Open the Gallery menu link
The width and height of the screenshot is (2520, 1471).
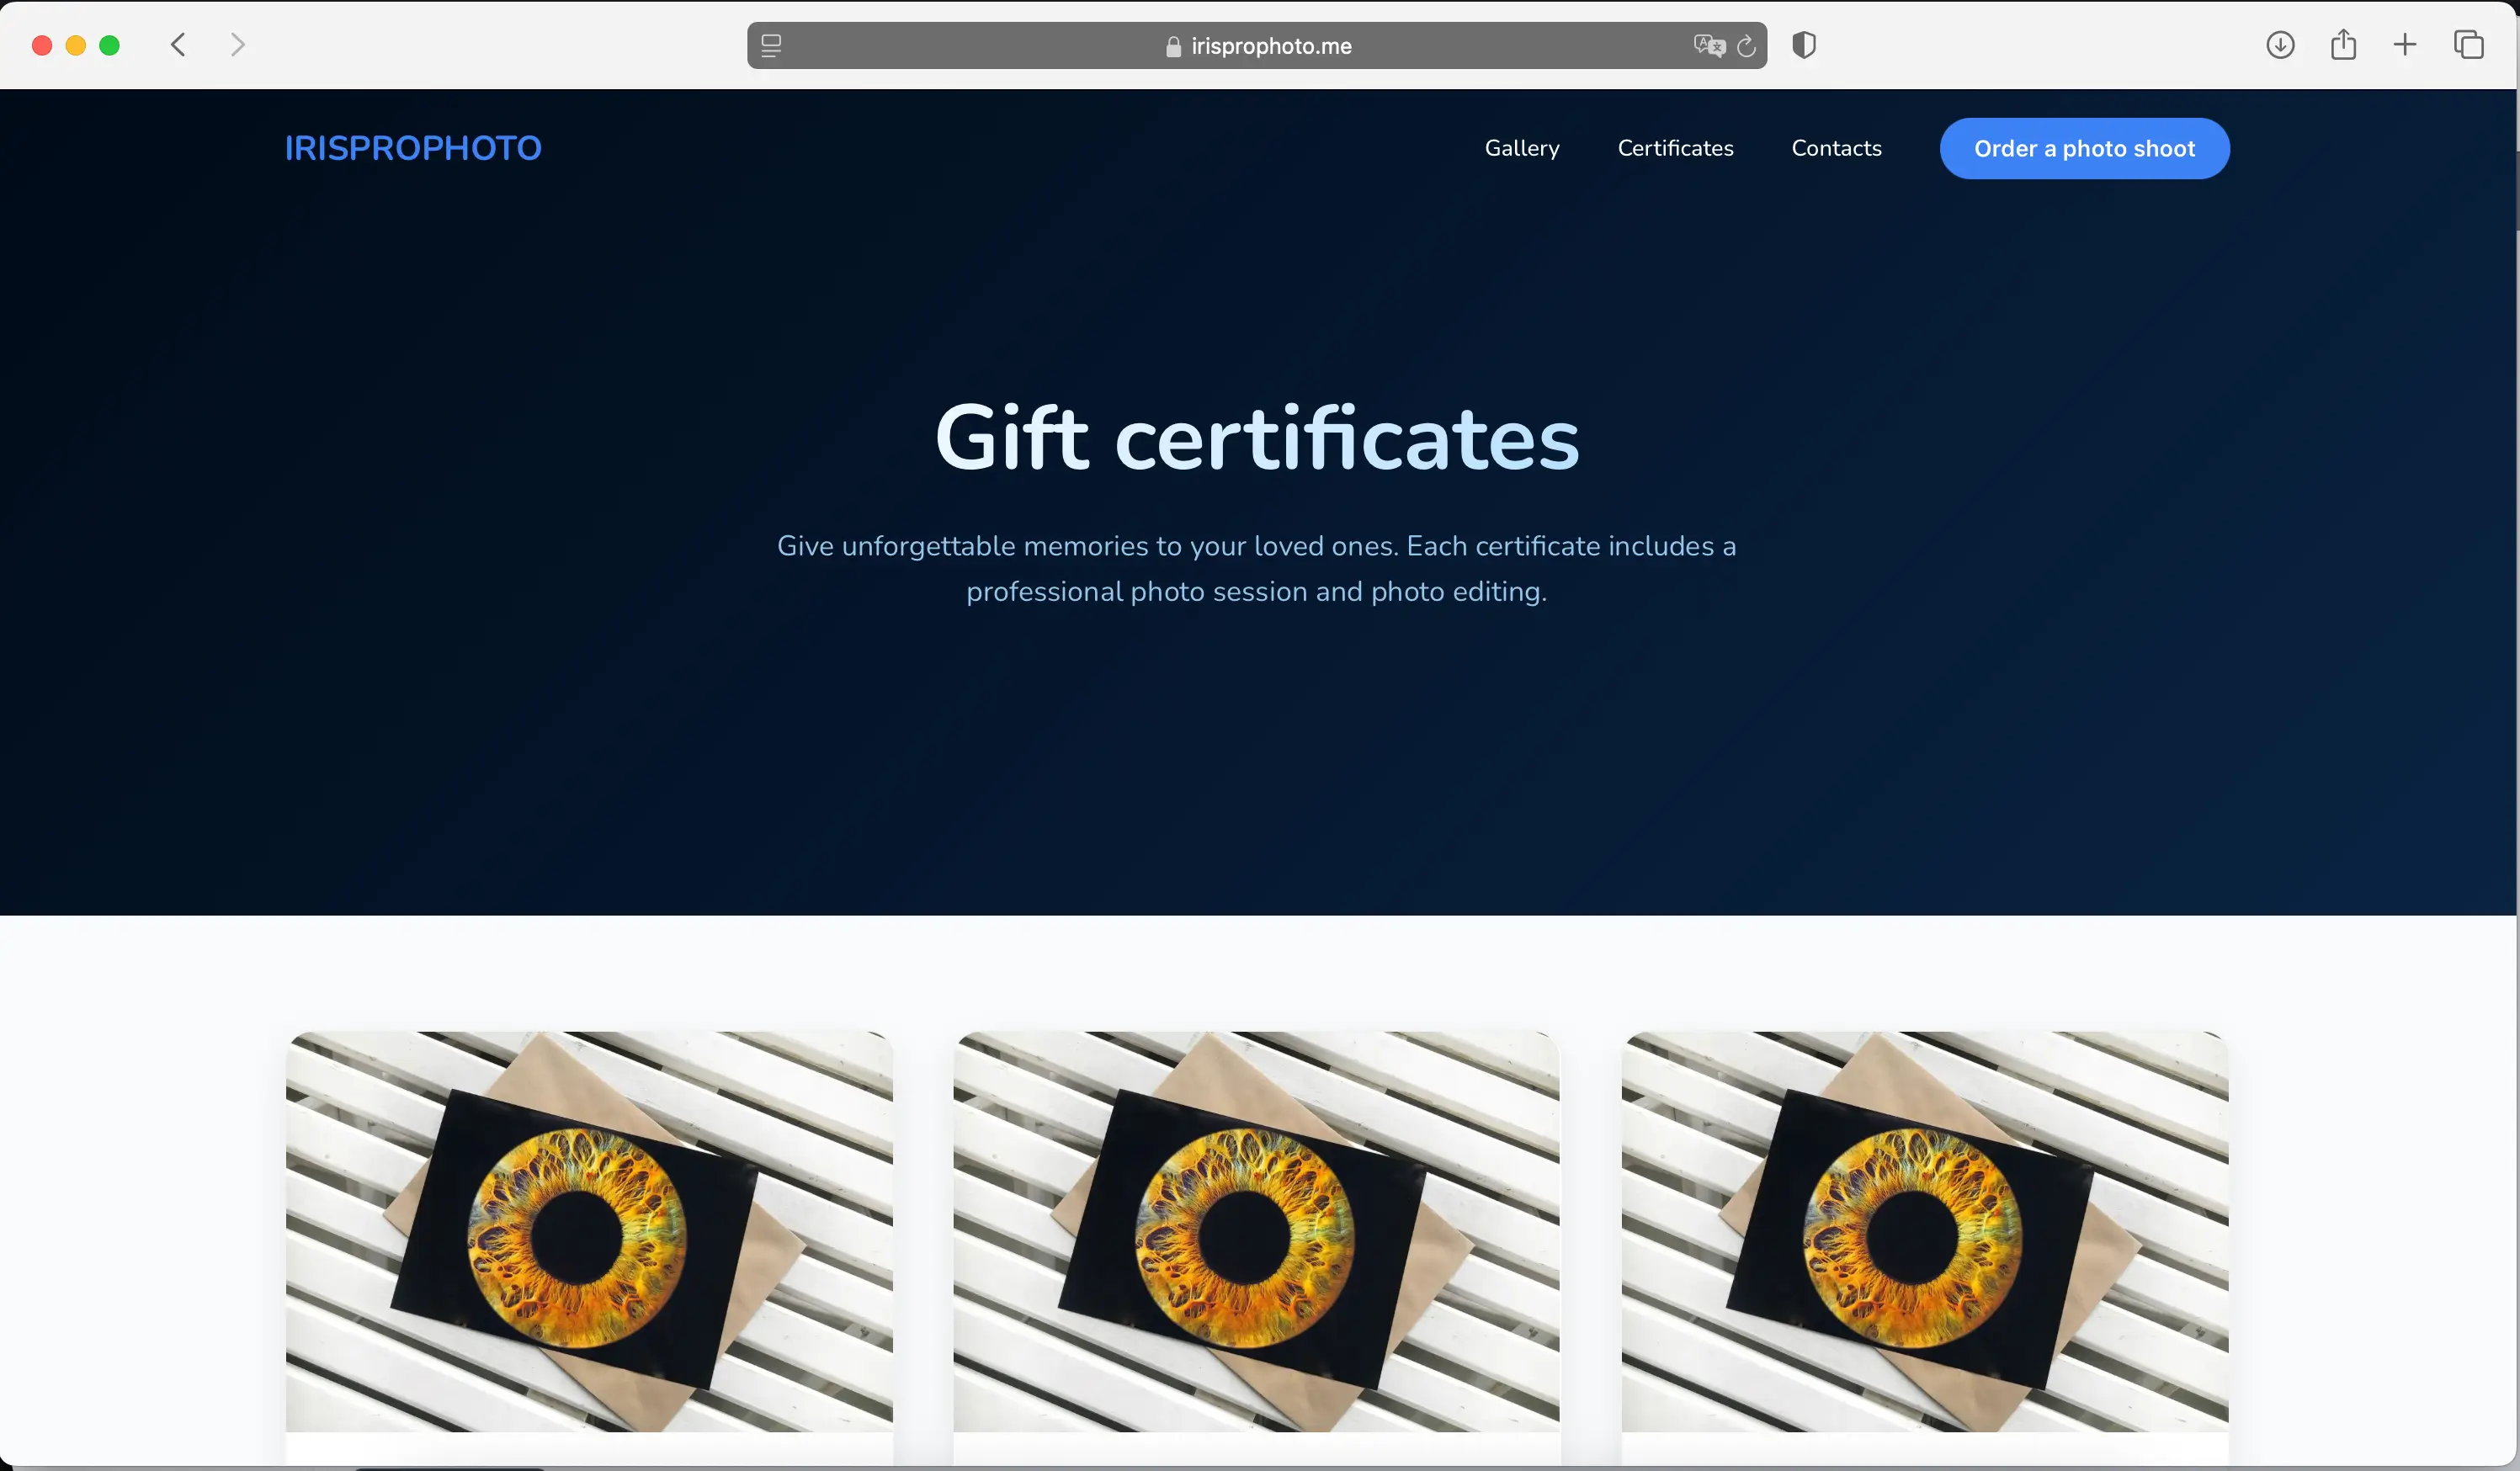1521,148
